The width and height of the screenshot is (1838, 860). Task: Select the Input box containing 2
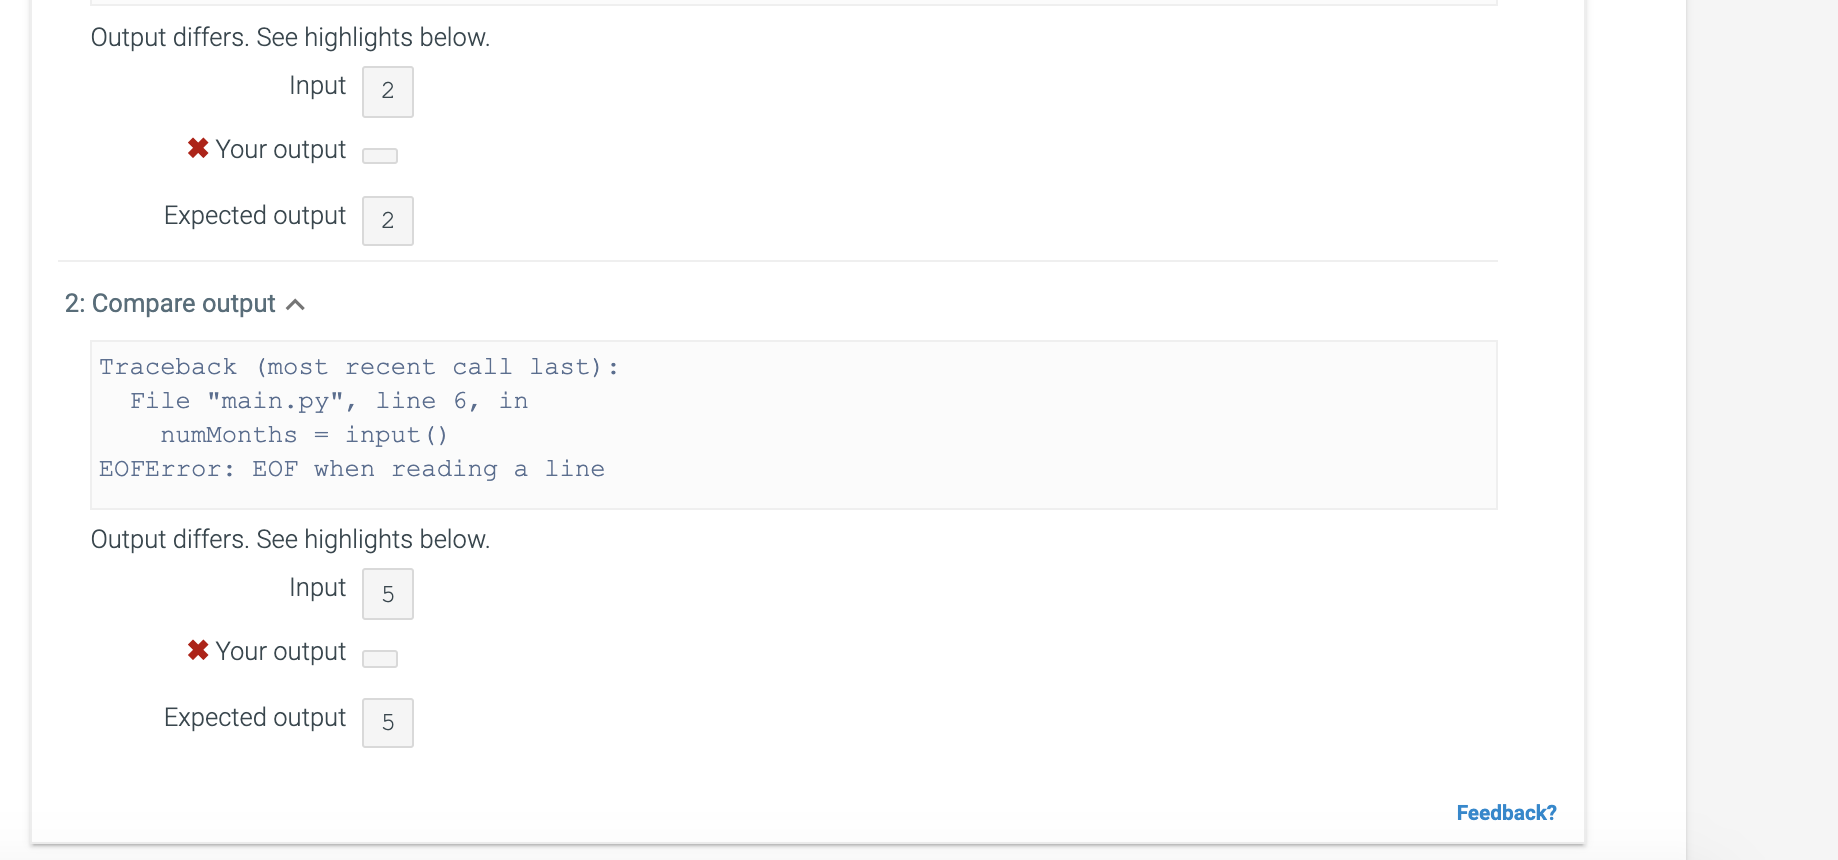point(388,91)
